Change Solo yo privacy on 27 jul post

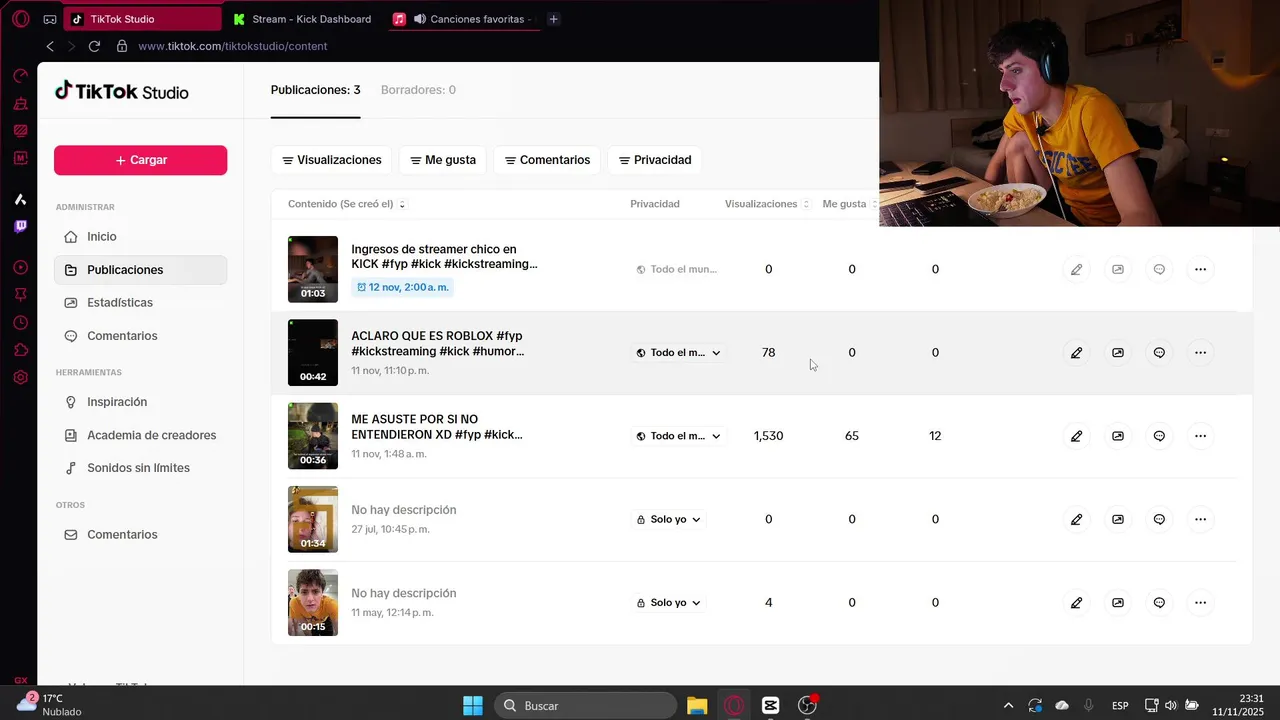point(669,520)
